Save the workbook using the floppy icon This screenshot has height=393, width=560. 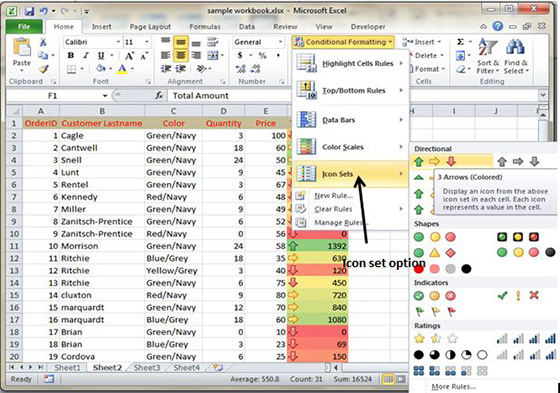(x=29, y=11)
